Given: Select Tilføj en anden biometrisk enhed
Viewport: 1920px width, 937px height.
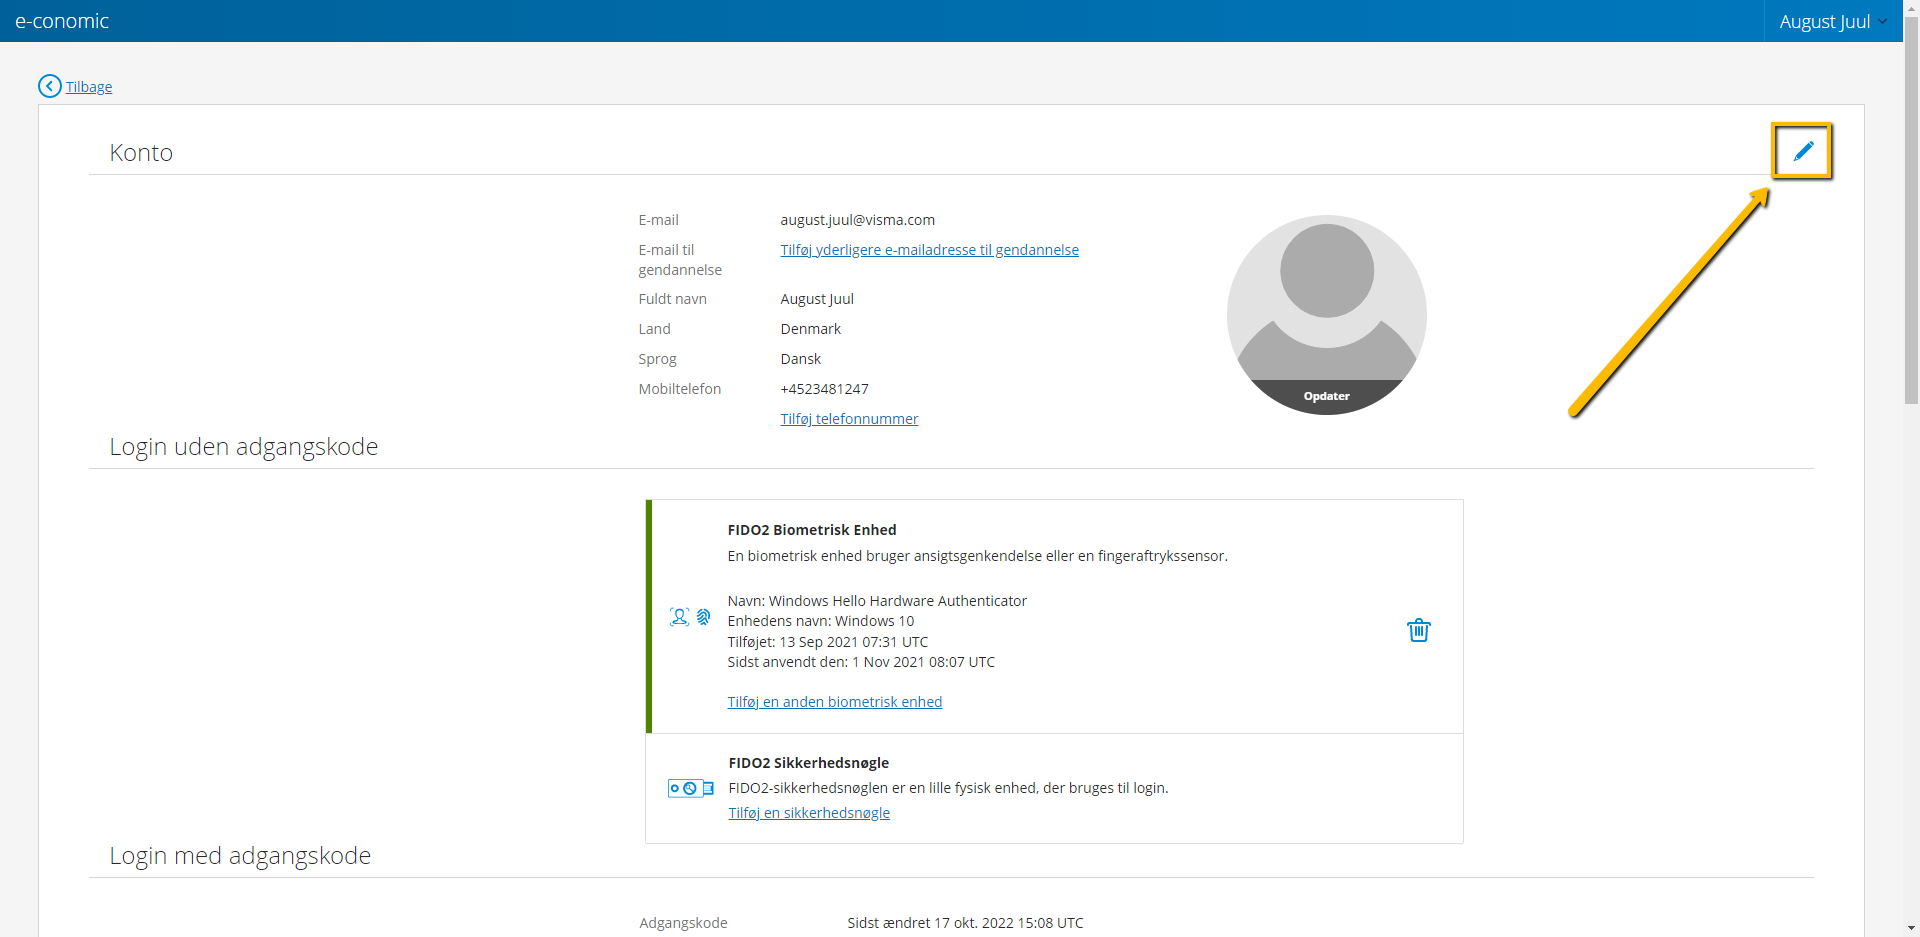Looking at the screenshot, I should (834, 701).
